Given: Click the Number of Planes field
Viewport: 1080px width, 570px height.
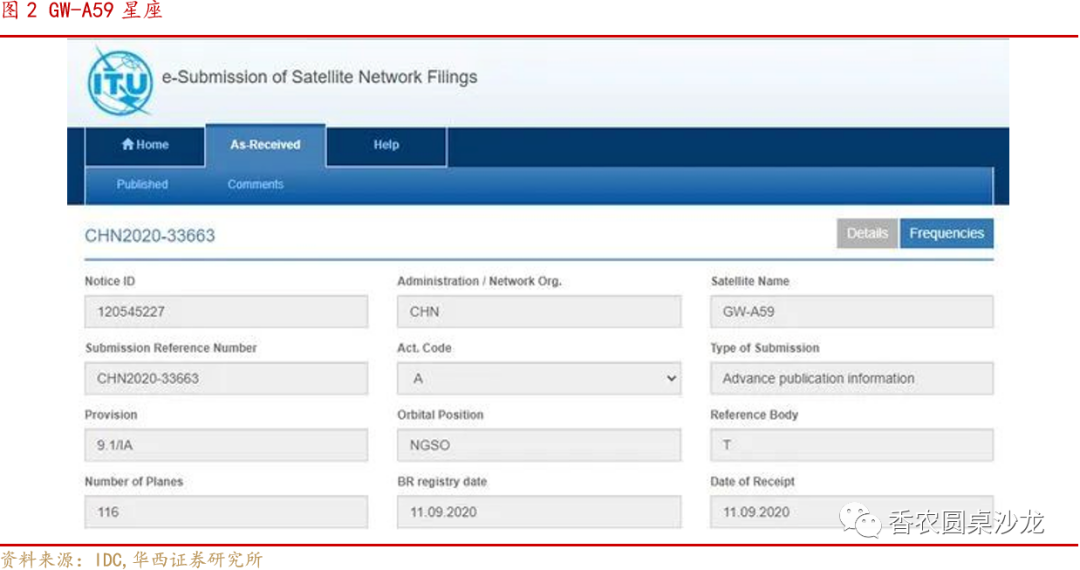Looking at the screenshot, I should coord(226,512).
